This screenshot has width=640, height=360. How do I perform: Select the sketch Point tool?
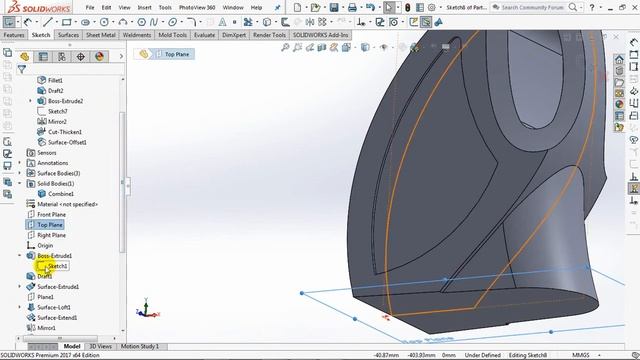click(x=234, y=22)
